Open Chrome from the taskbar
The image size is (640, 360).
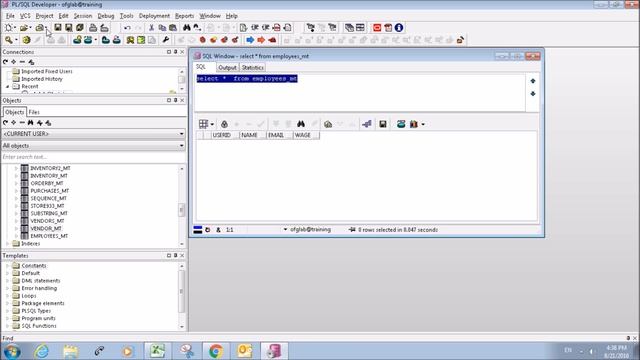tap(216, 351)
